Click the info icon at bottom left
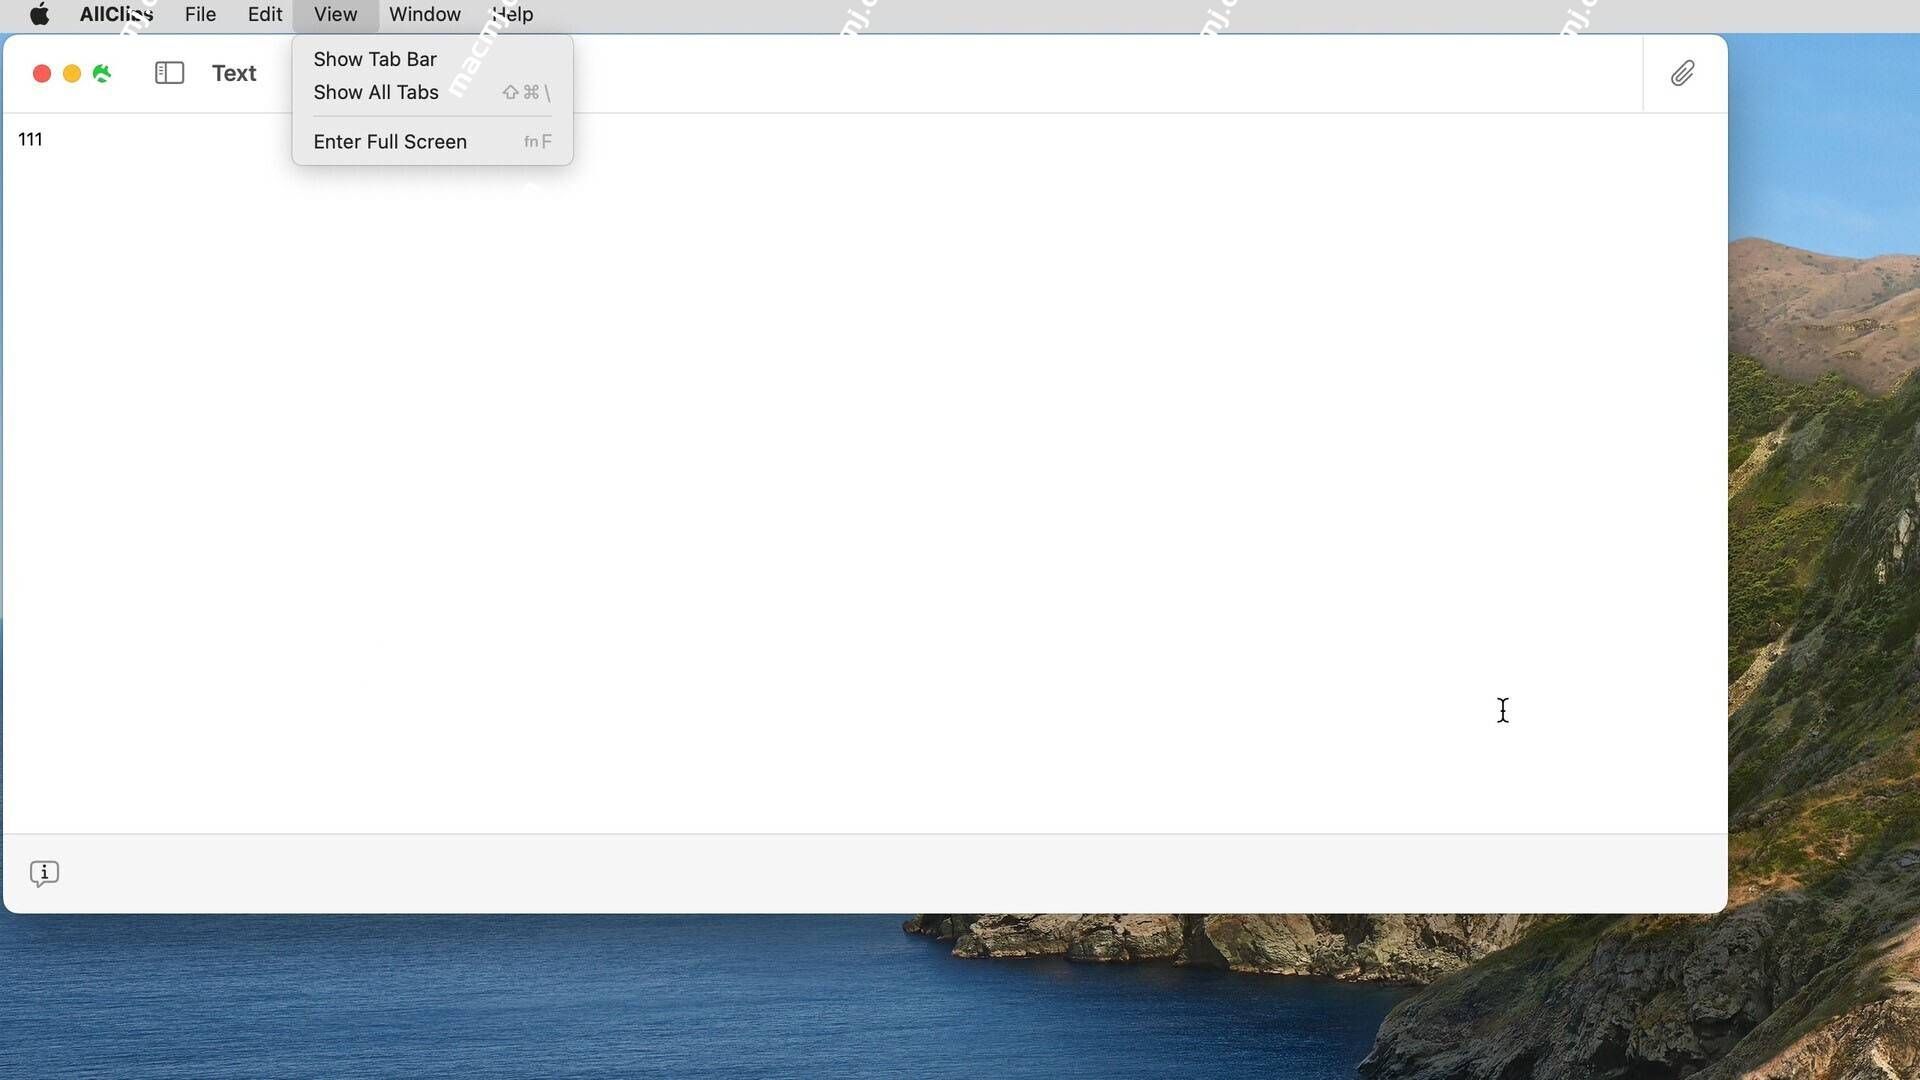 click(44, 872)
